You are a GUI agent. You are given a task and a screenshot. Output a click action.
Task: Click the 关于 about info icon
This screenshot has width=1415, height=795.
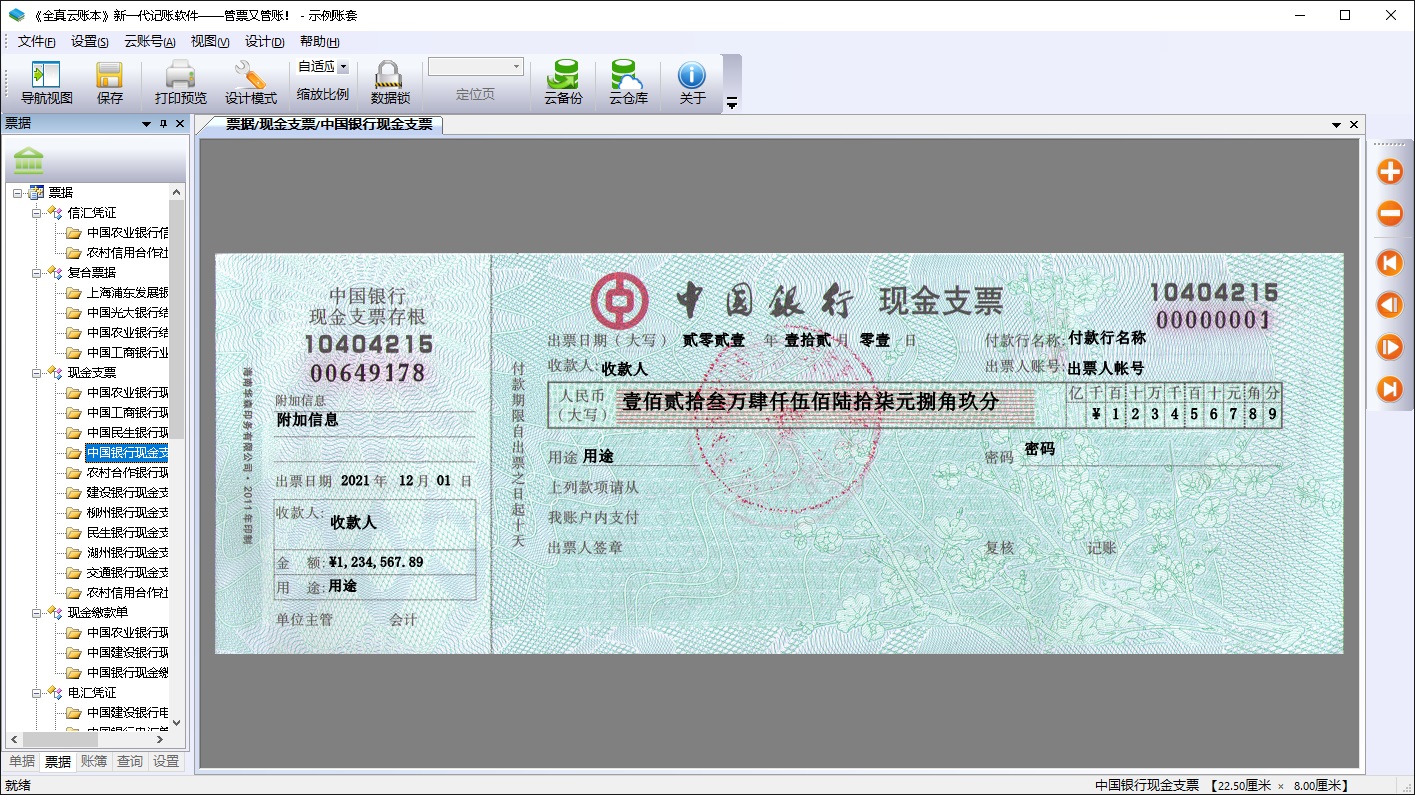click(692, 83)
